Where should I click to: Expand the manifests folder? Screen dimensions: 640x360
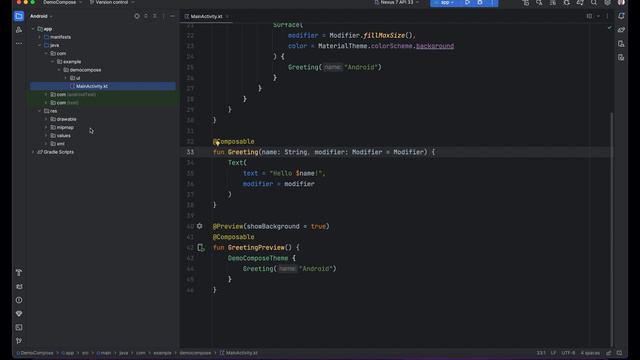[40, 37]
